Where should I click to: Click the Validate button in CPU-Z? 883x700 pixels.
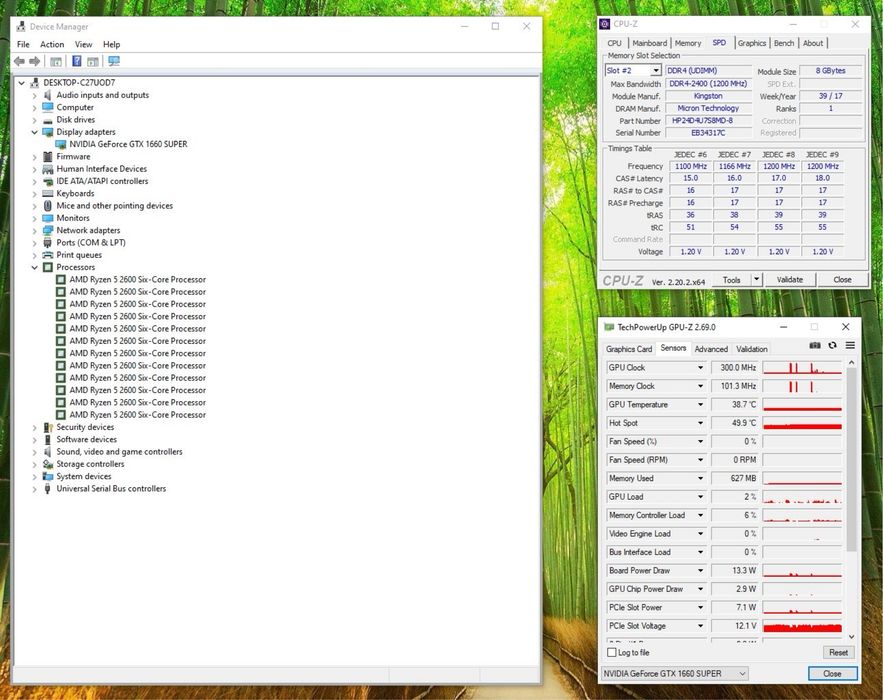pos(790,279)
